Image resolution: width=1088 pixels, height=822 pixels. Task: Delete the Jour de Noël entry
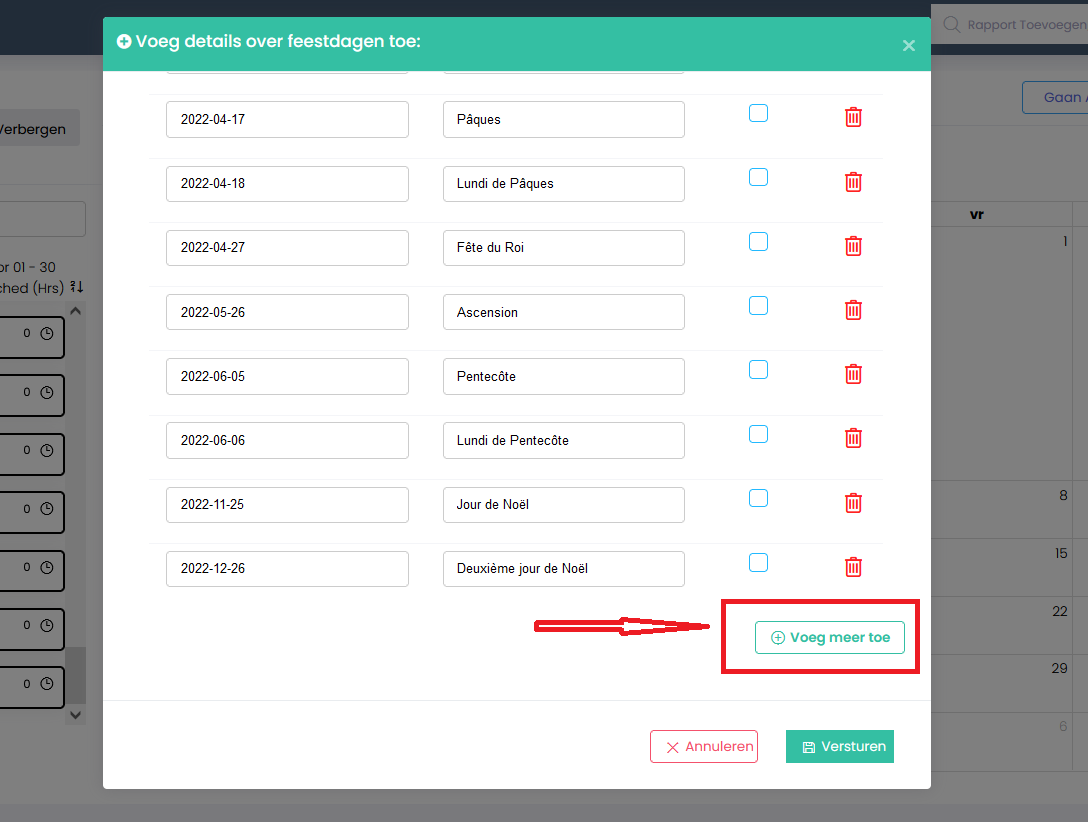click(x=853, y=503)
